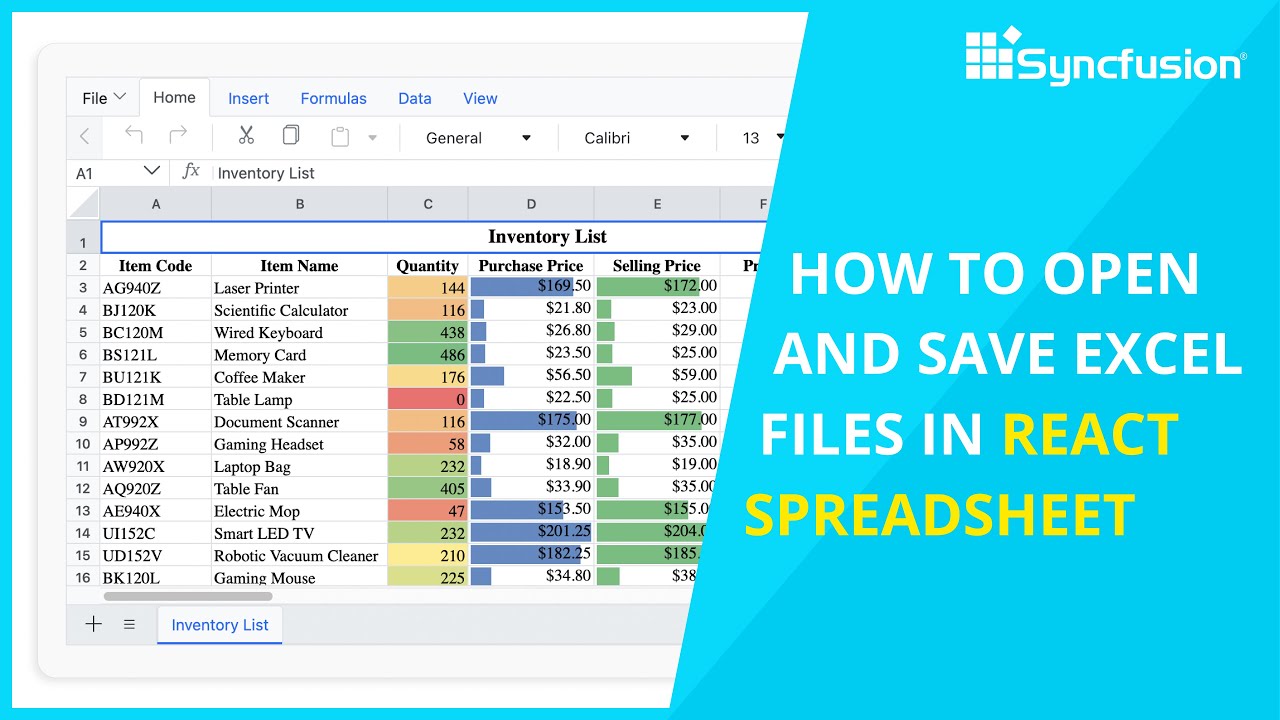Click the Wired Keyboard cell
1280x720 pixels.
300,332
